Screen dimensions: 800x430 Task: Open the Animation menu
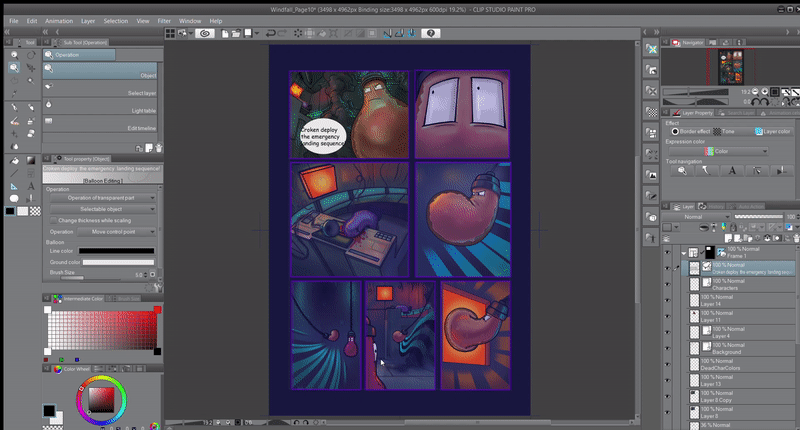58,20
